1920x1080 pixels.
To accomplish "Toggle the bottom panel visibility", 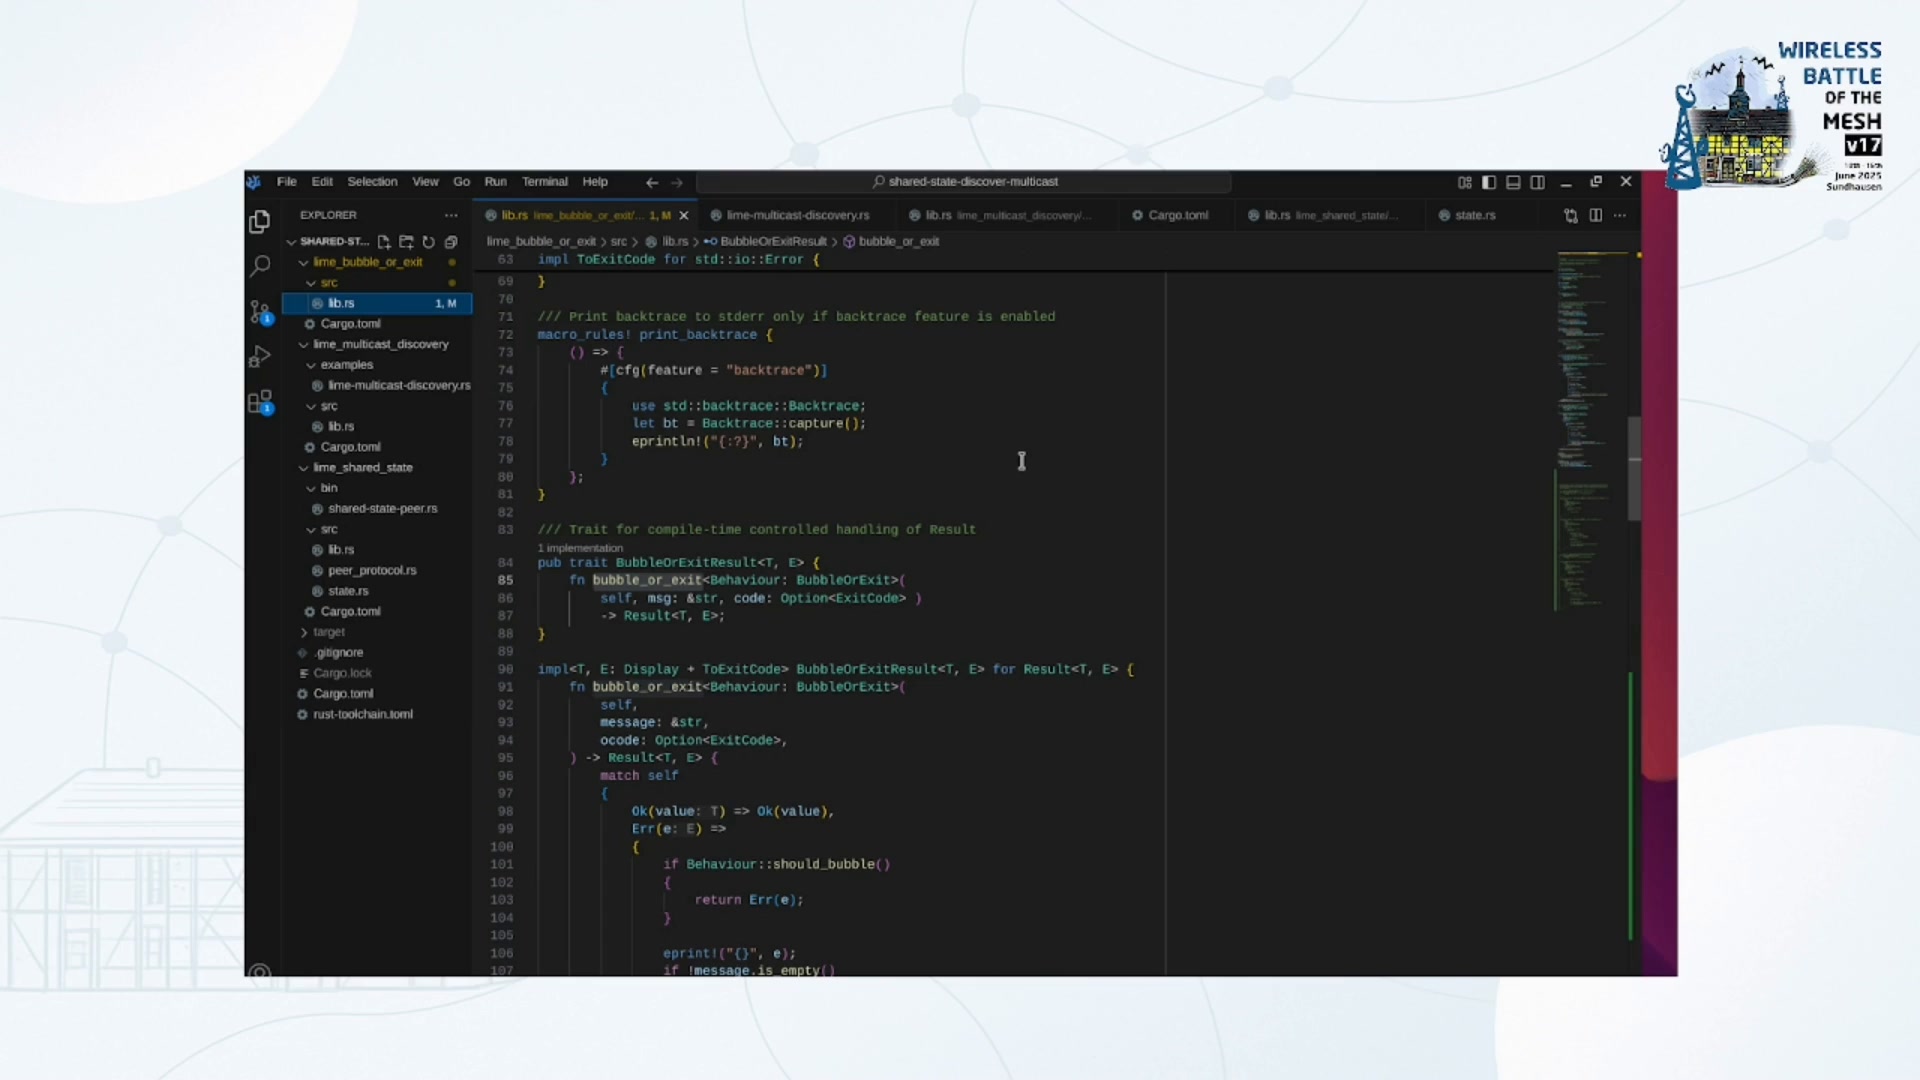I will 1513,182.
